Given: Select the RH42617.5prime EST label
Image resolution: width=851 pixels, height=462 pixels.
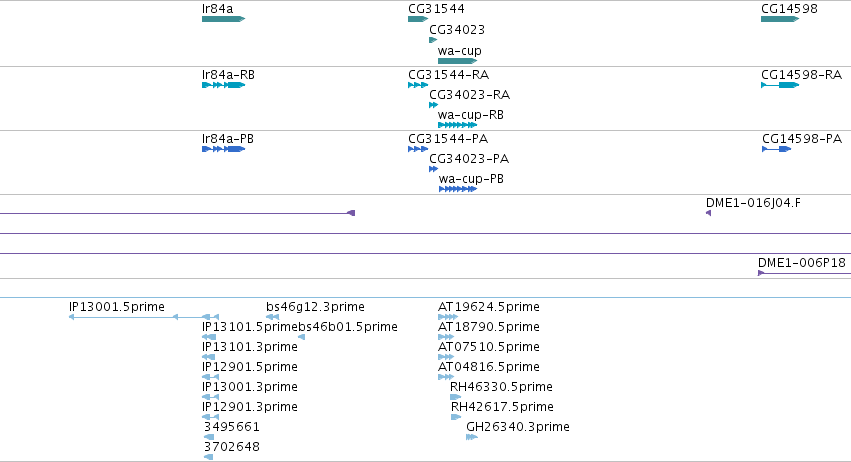Looking at the screenshot, I should pos(502,407).
